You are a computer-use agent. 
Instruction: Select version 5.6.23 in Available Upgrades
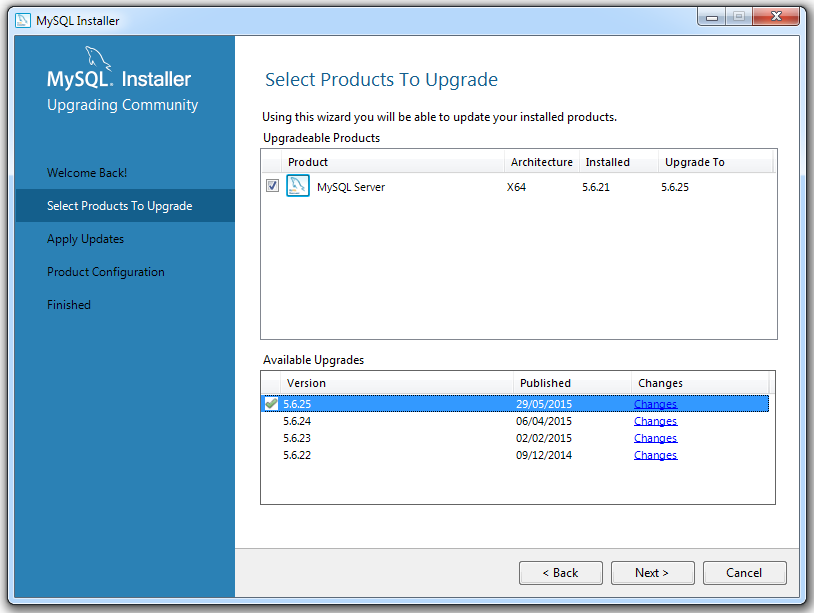tap(515, 438)
